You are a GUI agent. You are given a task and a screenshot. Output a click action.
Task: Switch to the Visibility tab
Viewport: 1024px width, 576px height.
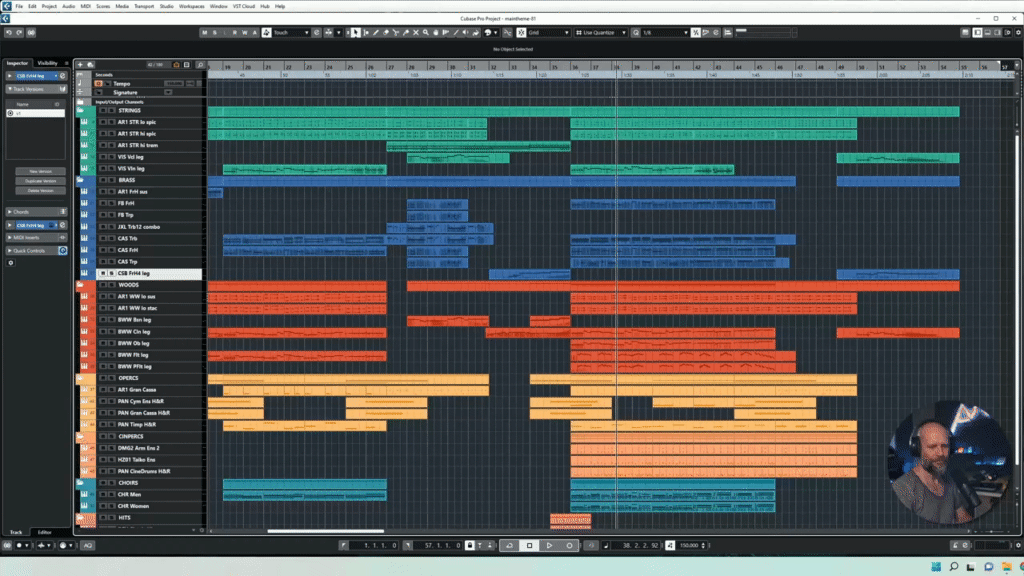pyautogui.click(x=47, y=63)
